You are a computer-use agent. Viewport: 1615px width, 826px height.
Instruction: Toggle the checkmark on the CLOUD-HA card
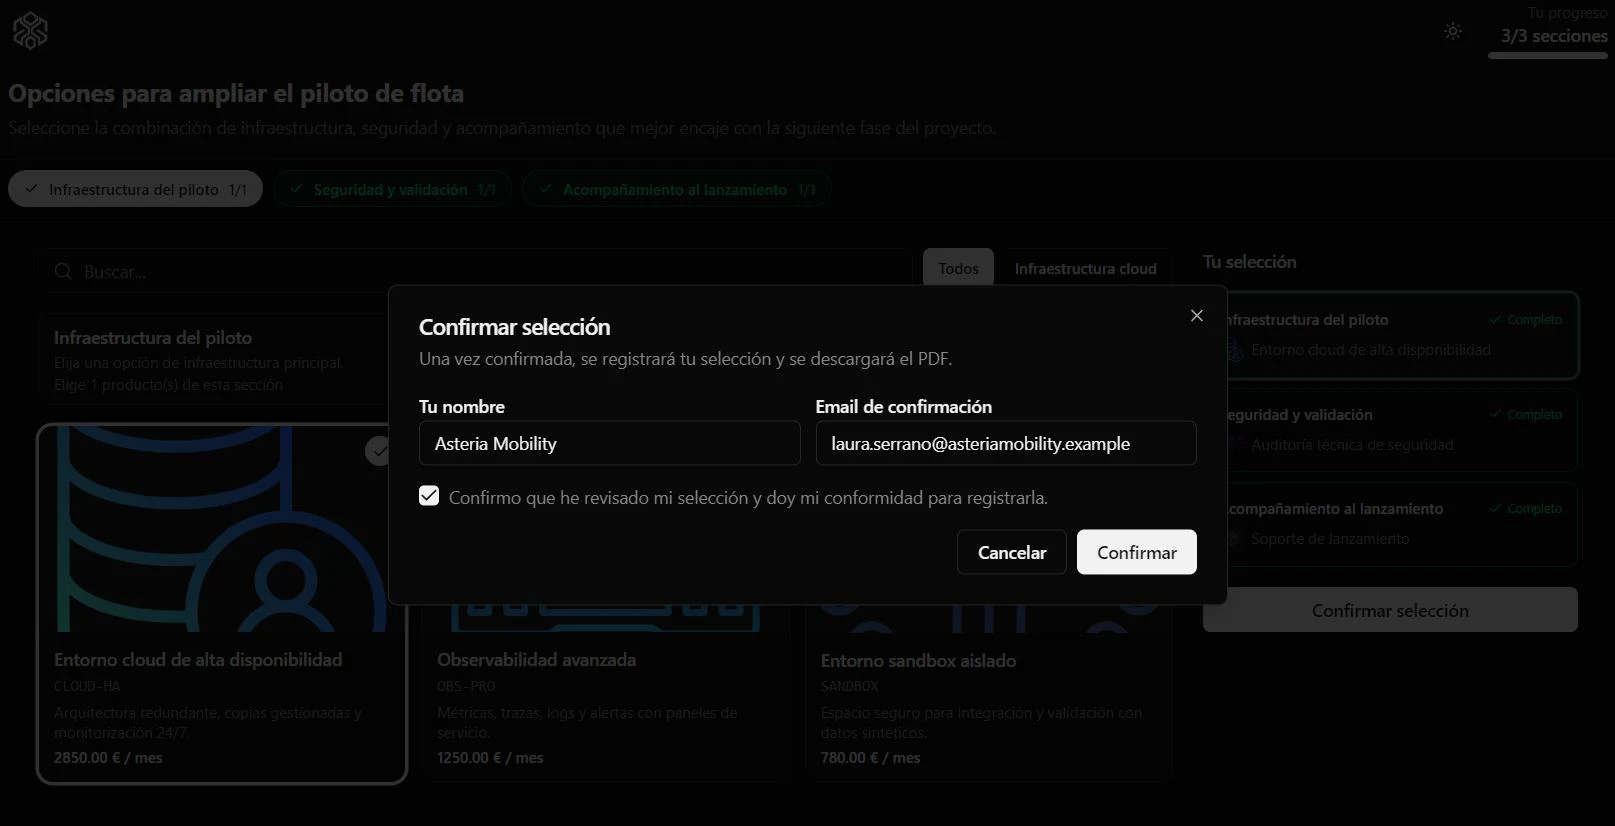(378, 452)
